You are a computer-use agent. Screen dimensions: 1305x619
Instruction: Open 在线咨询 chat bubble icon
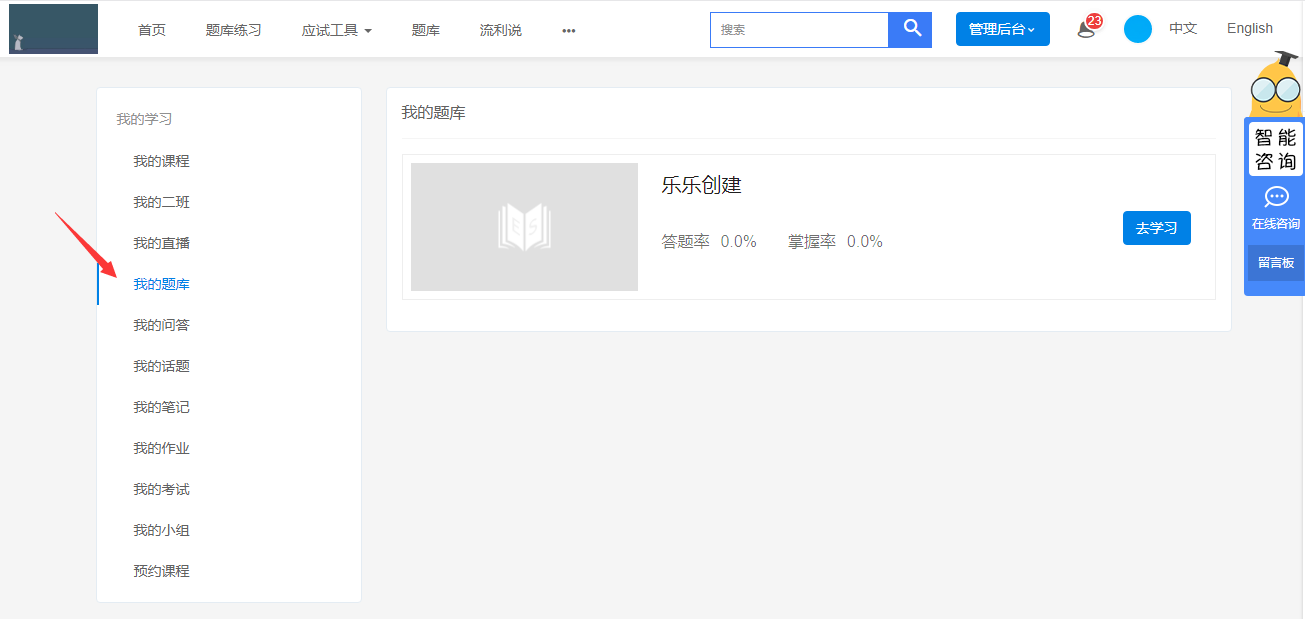1276,197
